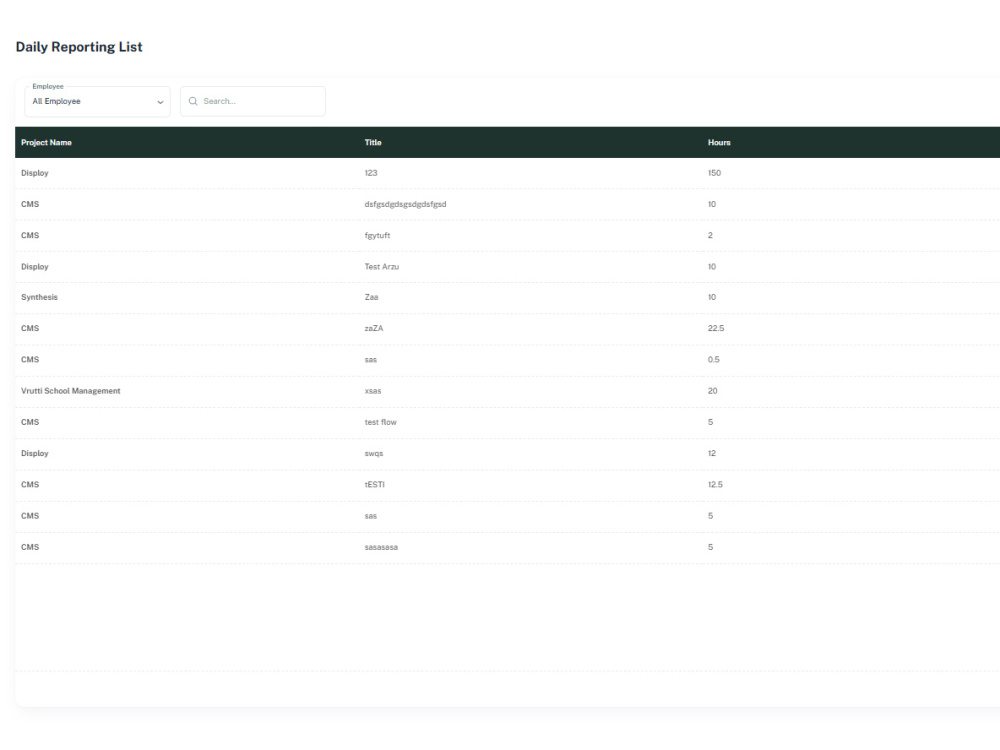Click the Display project in Test Arzu row
This screenshot has width=1000, height=750.
pos(35,267)
